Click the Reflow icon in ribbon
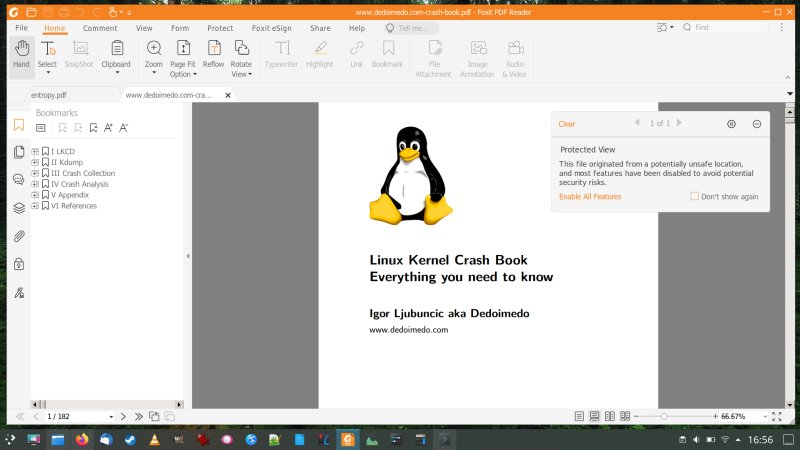The image size is (800, 450). (213, 54)
